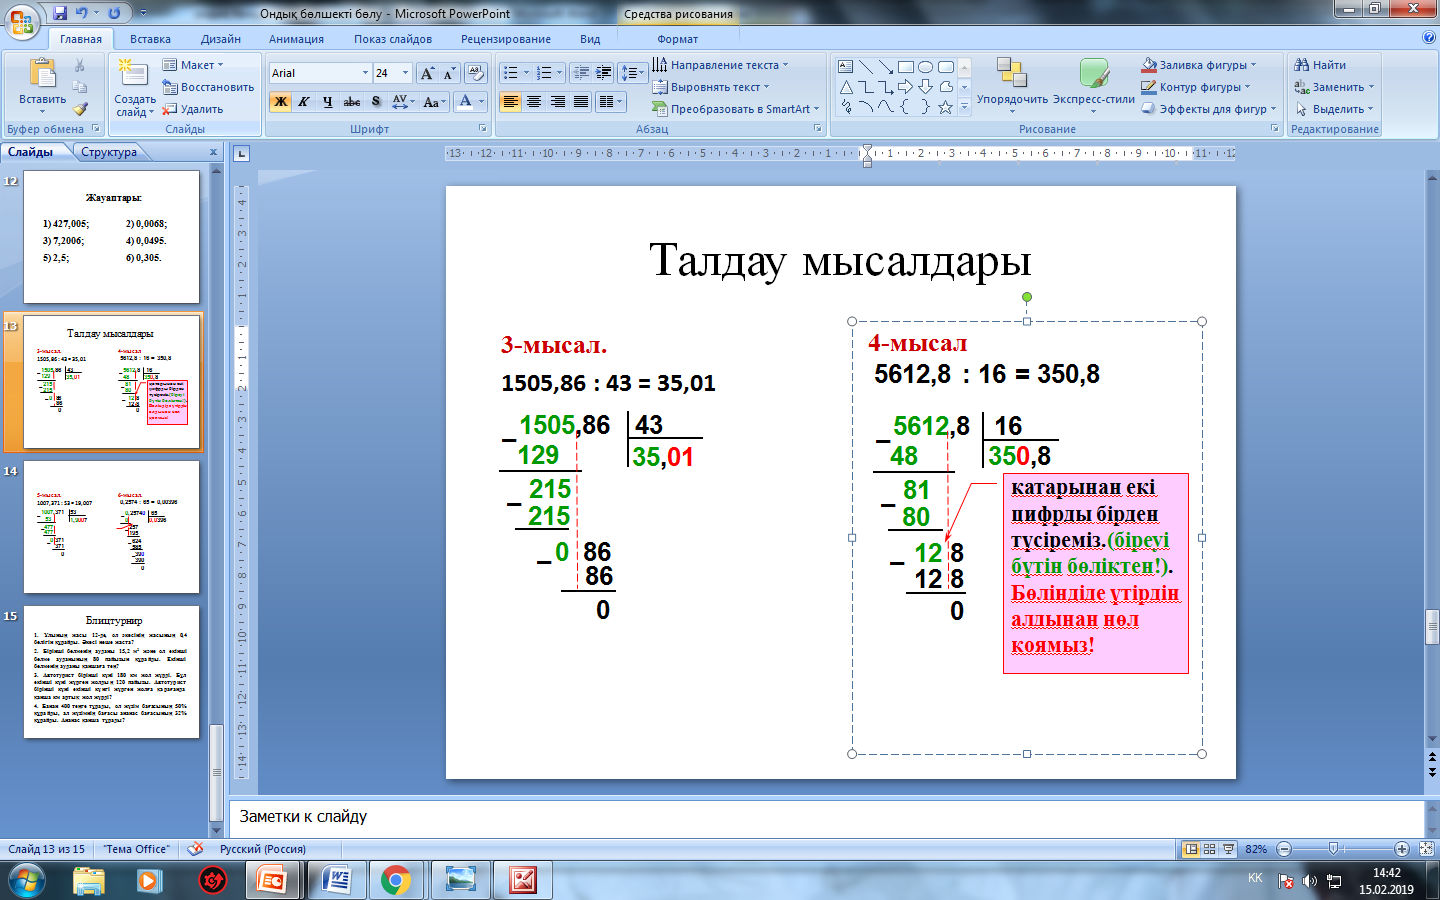Screen dimensions: 1440x900
Task: Click the Clear Formatting eraser icon
Action: click(476, 73)
